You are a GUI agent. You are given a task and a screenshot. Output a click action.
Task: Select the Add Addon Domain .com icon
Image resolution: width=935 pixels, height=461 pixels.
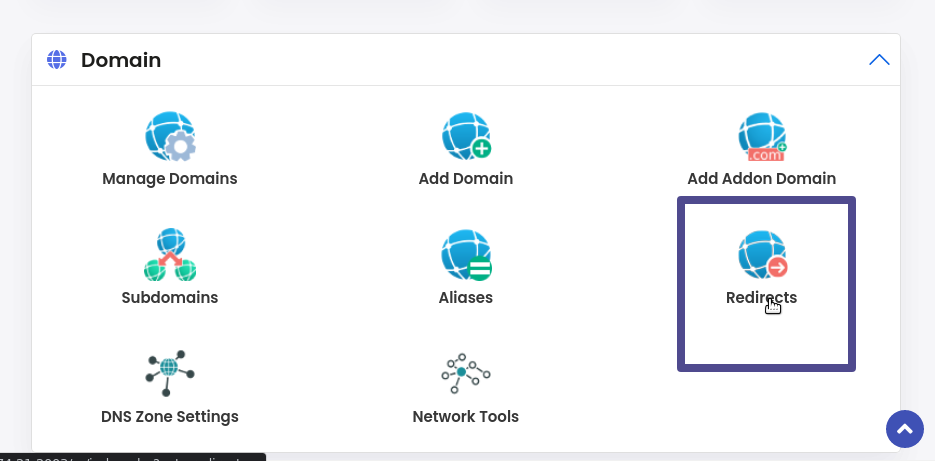click(x=761, y=137)
